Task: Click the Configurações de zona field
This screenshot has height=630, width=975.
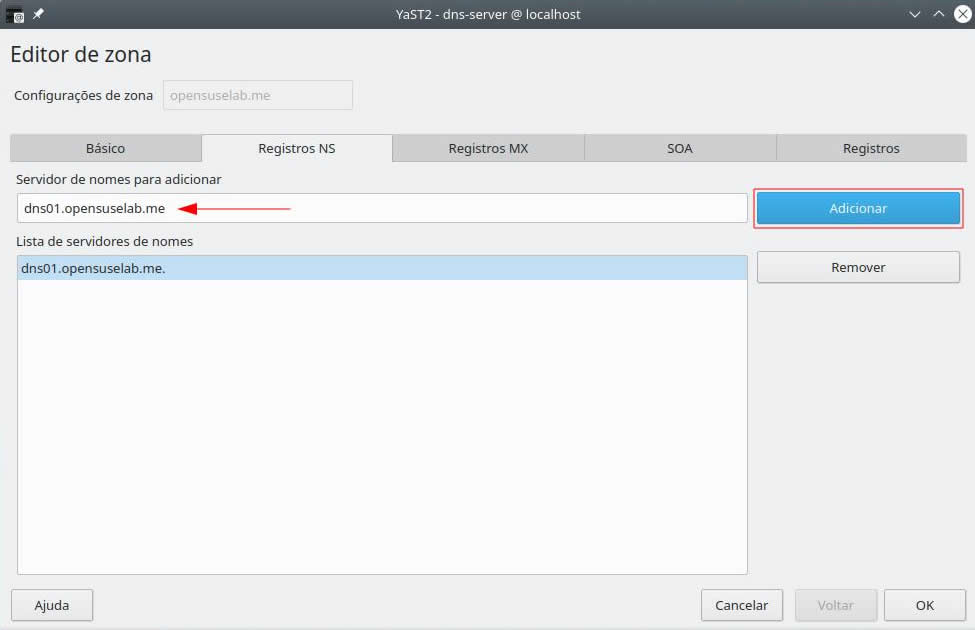Action: (x=257, y=96)
